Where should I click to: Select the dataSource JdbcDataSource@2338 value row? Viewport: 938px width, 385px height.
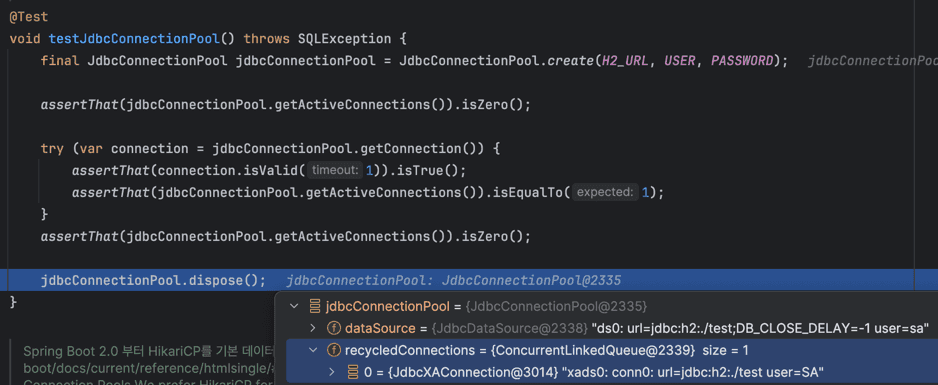pyautogui.click(x=612, y=328)
